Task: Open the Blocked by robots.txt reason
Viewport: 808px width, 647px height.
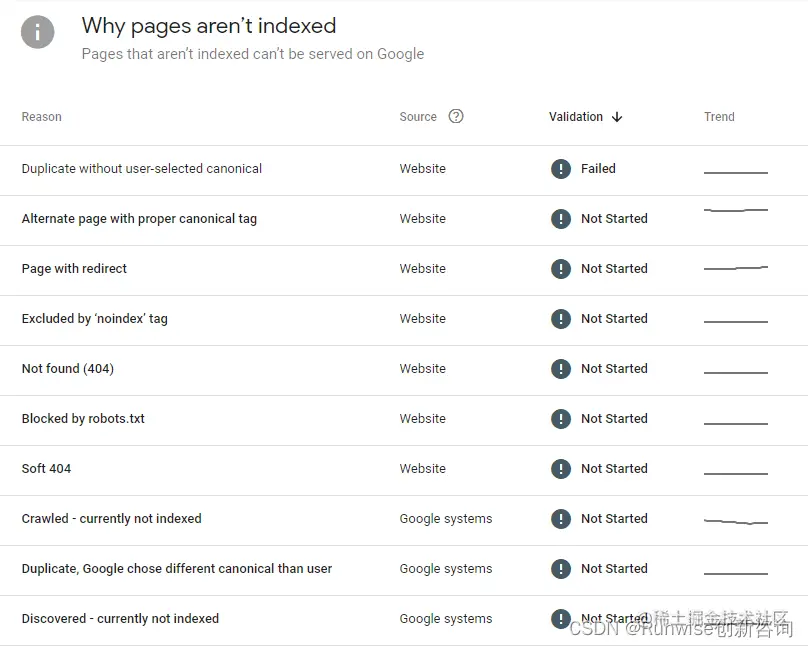Action: [83, 418]
